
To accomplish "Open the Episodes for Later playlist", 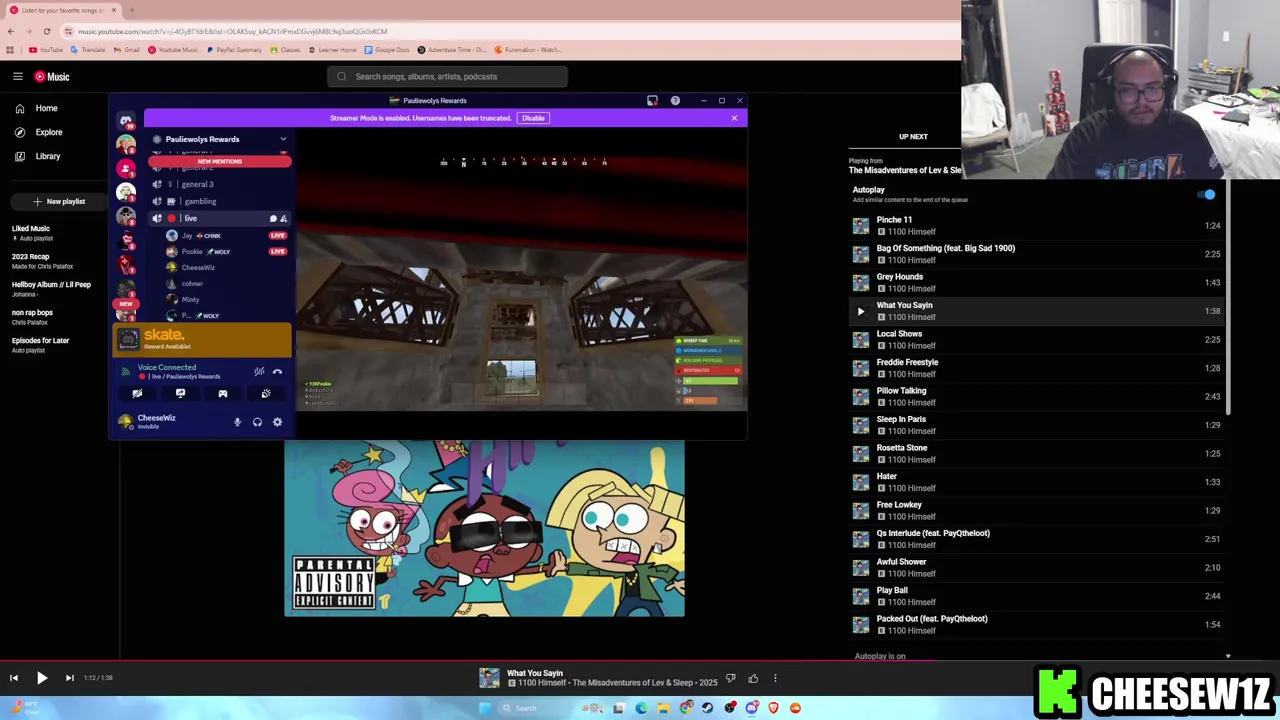I will (x=40, y=344).
